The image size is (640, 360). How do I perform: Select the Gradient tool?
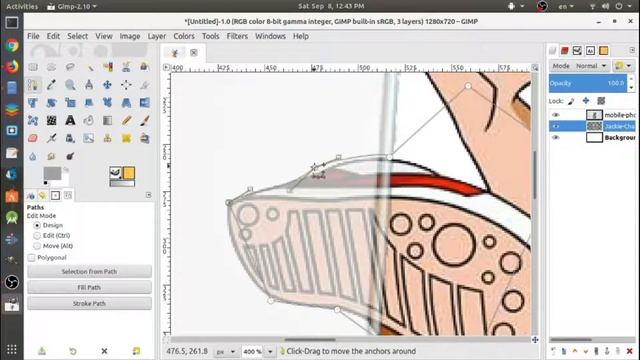pyautogui.click(x=107, y=121)
